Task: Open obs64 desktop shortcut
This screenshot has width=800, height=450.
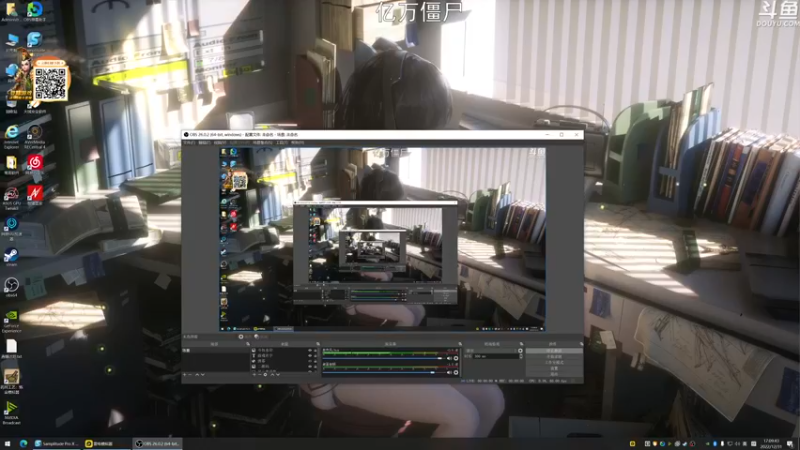Action: (x=11, y=287)
